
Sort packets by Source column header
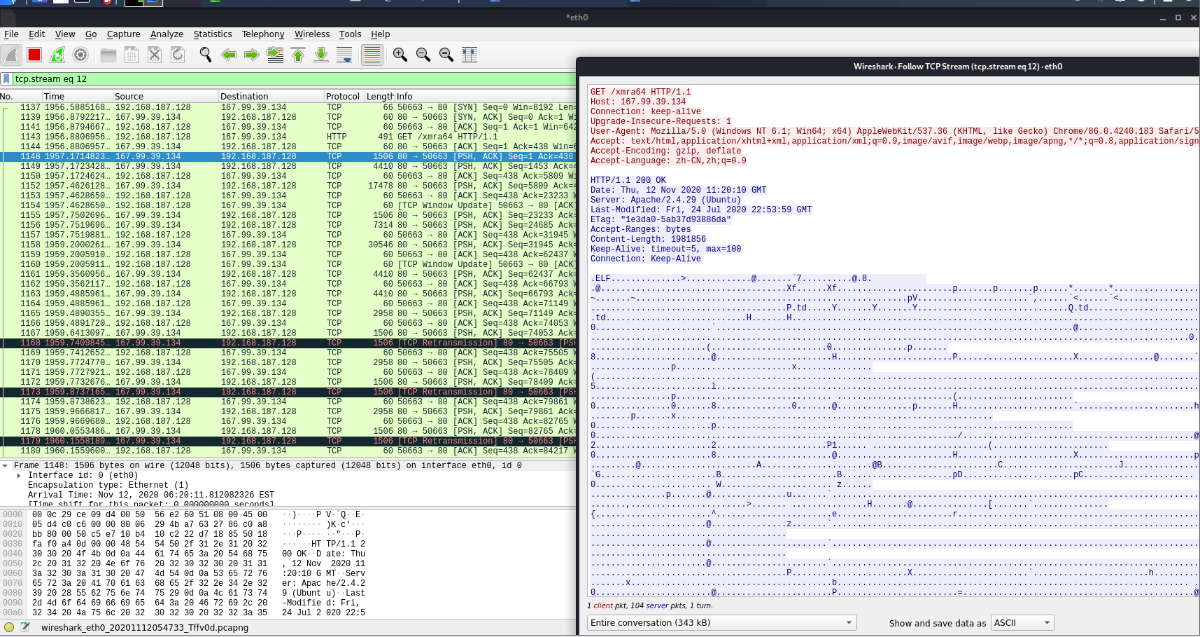pos(165,96)
